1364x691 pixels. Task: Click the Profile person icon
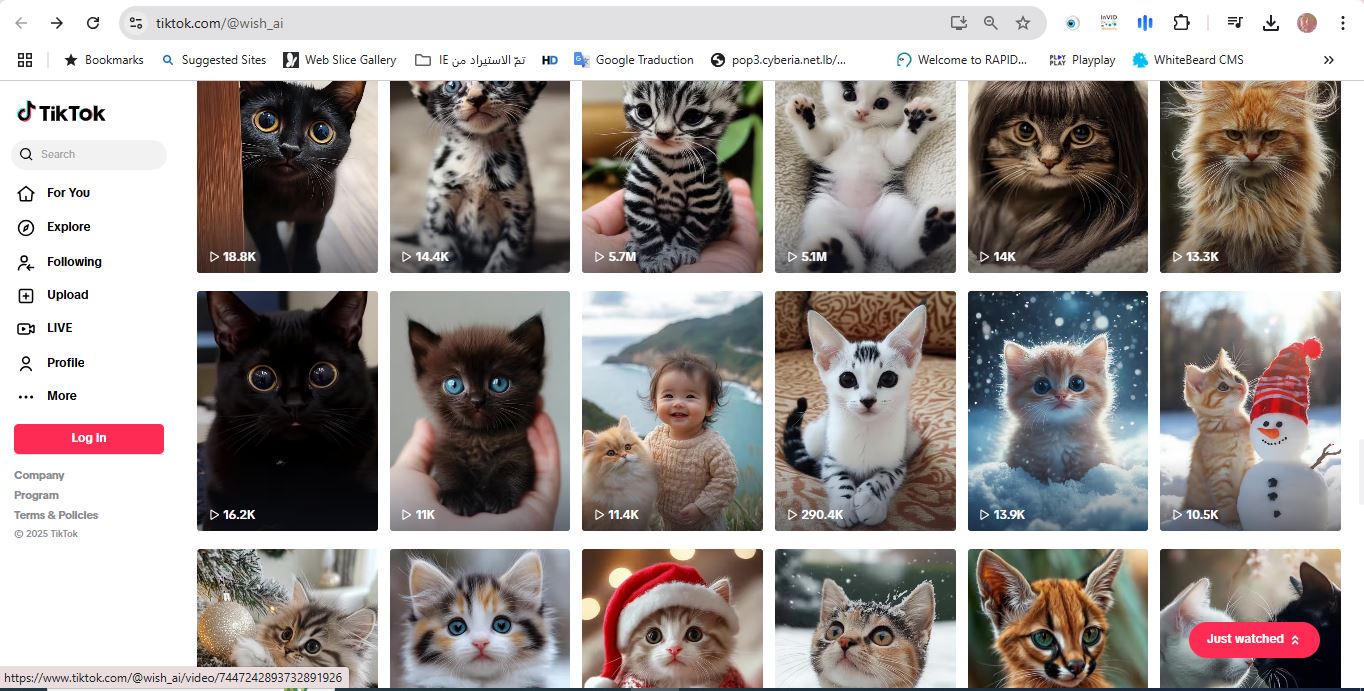pos(26,363)
